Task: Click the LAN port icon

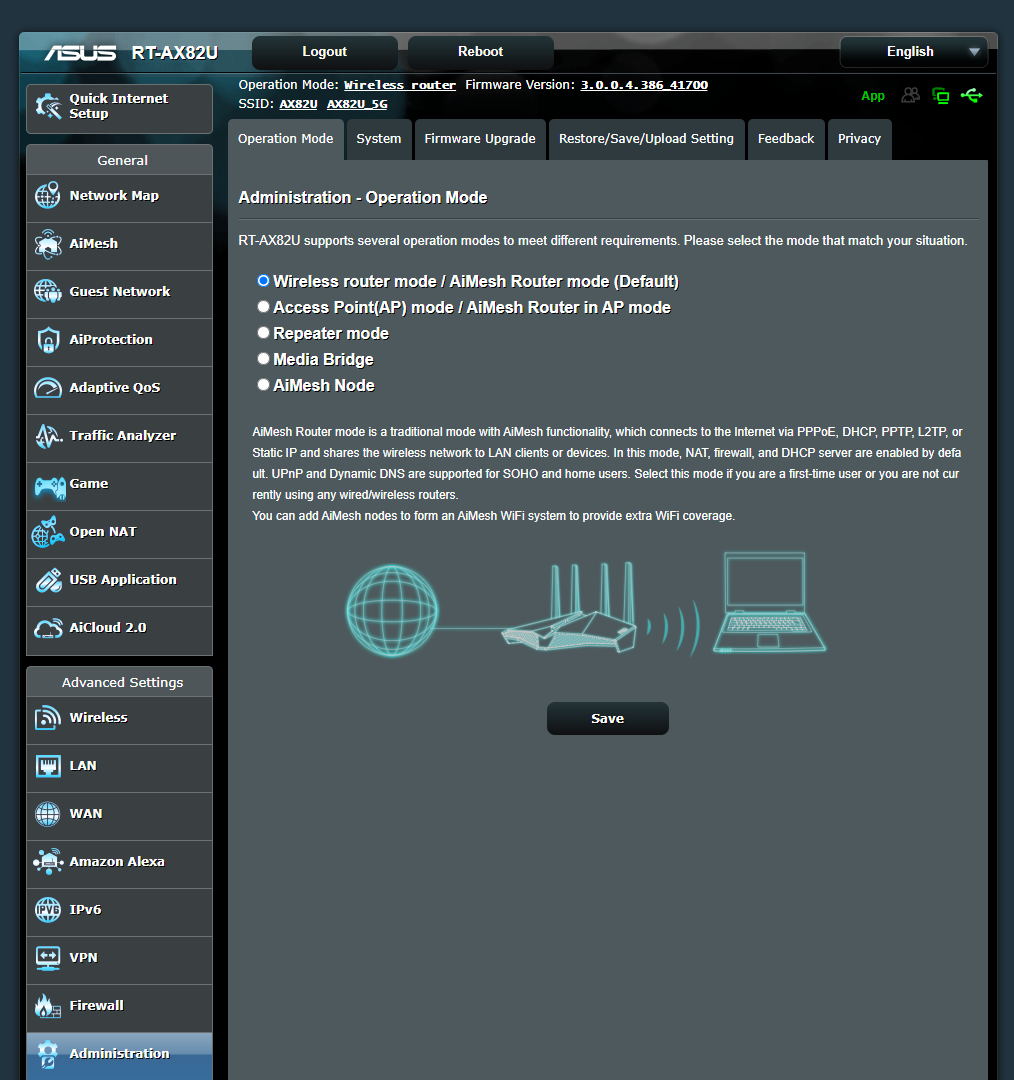Action: [x=48, y=765]
